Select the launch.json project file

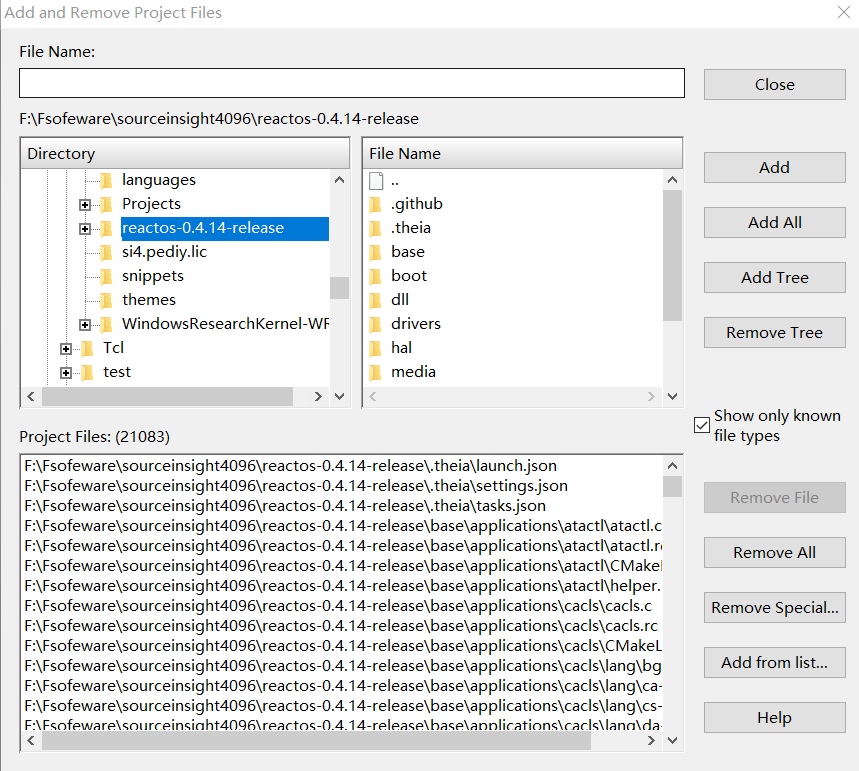(290, 466)
